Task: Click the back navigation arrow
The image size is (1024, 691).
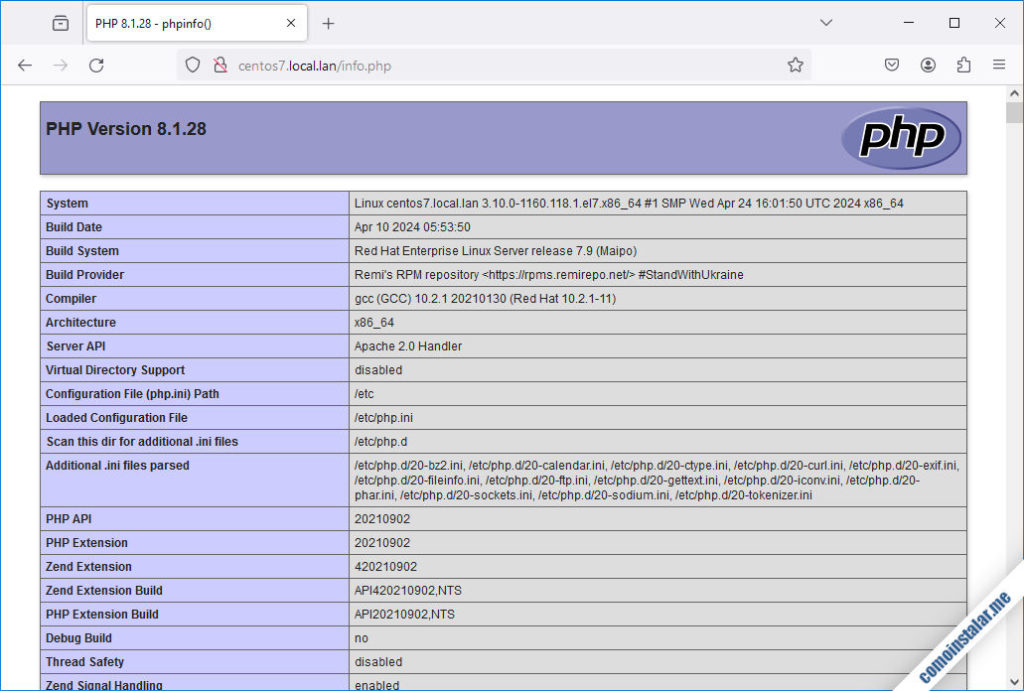Action: click(x=25, y=64)
